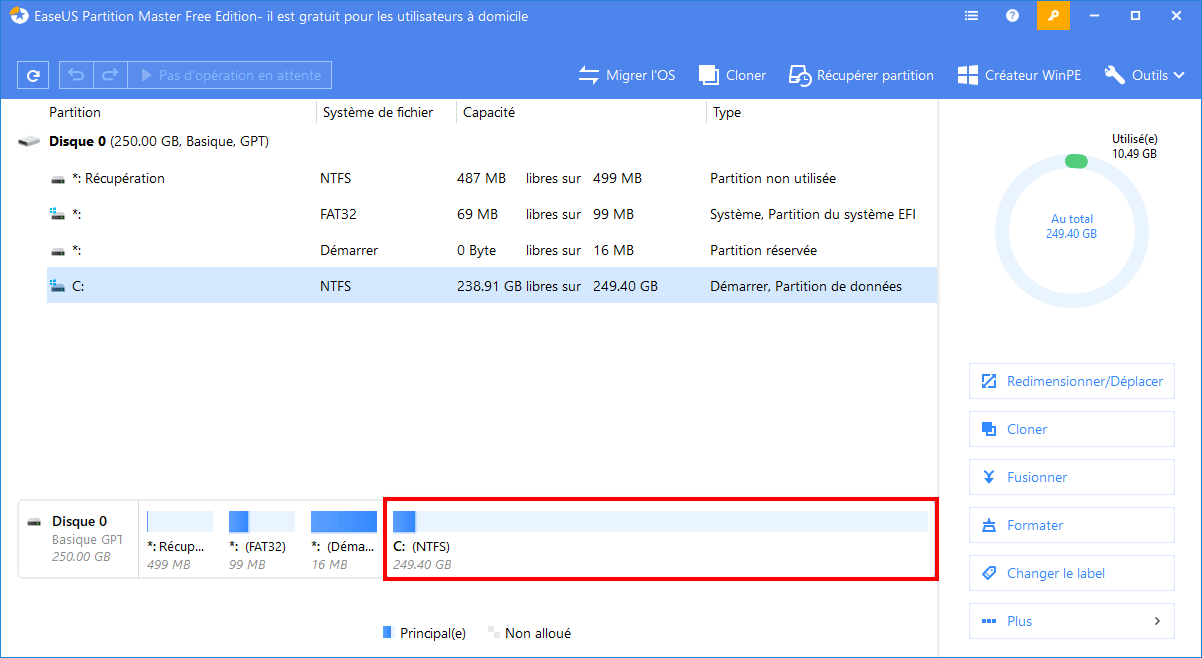This screenshot has width=1202, height=658.
Task: Click the Partition column header
Action: (75, 113)
